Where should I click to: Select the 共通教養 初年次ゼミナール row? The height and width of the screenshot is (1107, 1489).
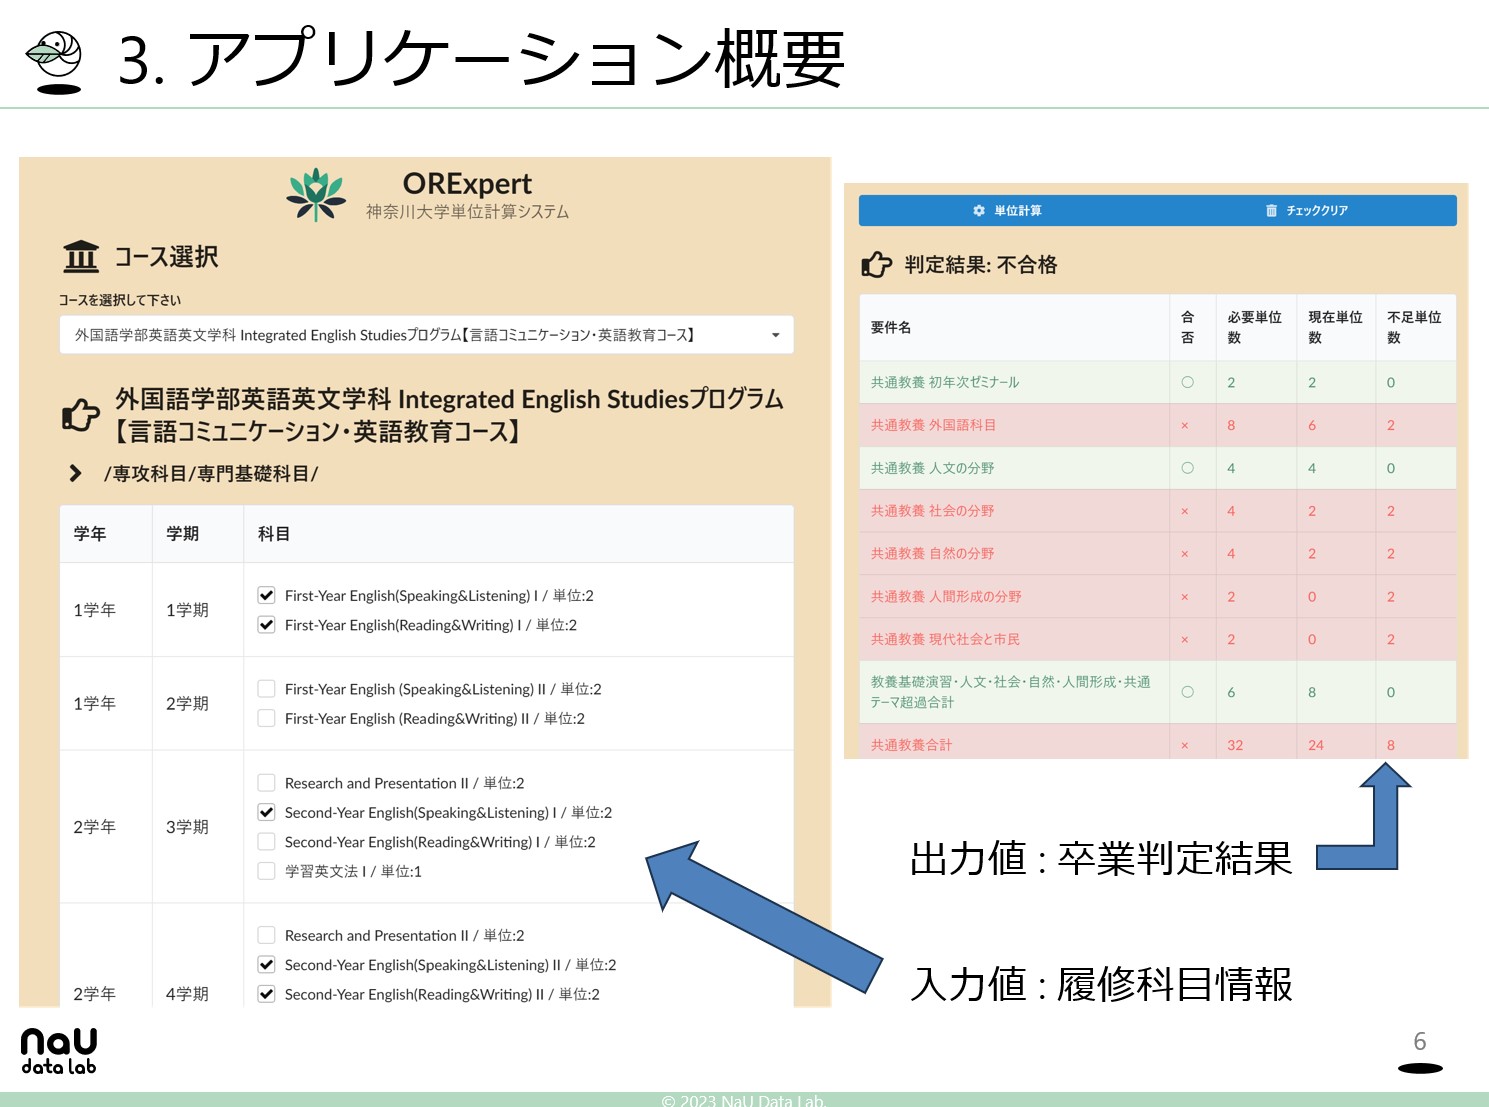[1157, 382]
